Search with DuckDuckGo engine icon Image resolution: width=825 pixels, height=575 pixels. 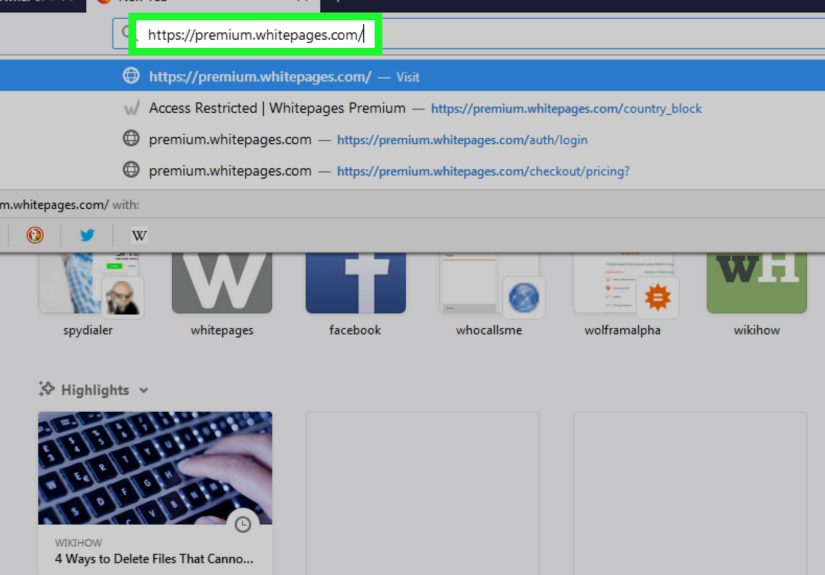35,235
